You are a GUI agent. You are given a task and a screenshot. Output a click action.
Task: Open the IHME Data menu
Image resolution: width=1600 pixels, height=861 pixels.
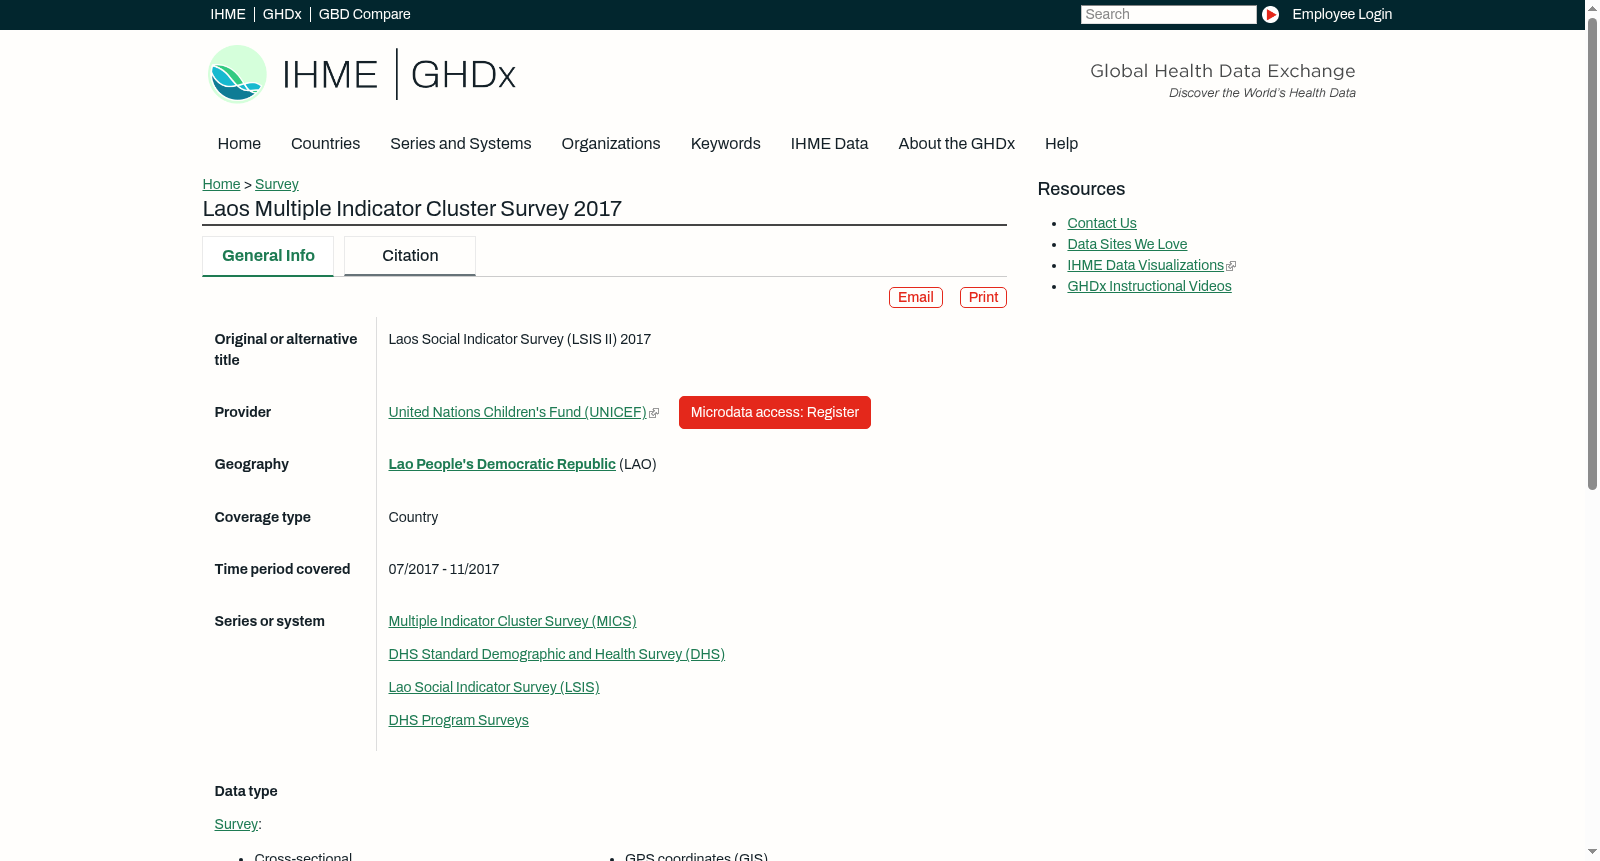829,144
